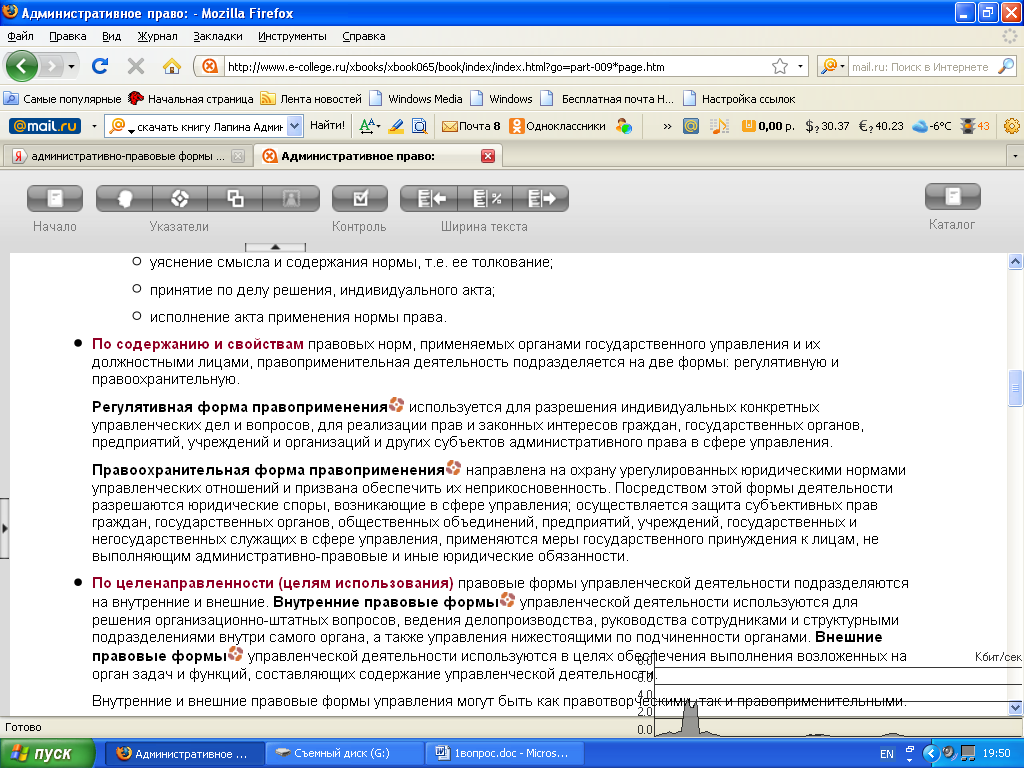Stop loading with the X button

pyautogui.click(x=136, y=66)
